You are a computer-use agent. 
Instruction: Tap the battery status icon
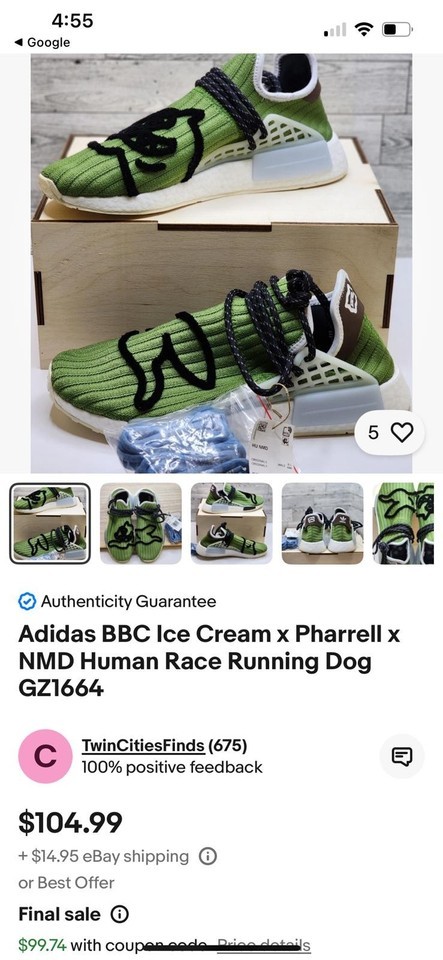point(398,29)
